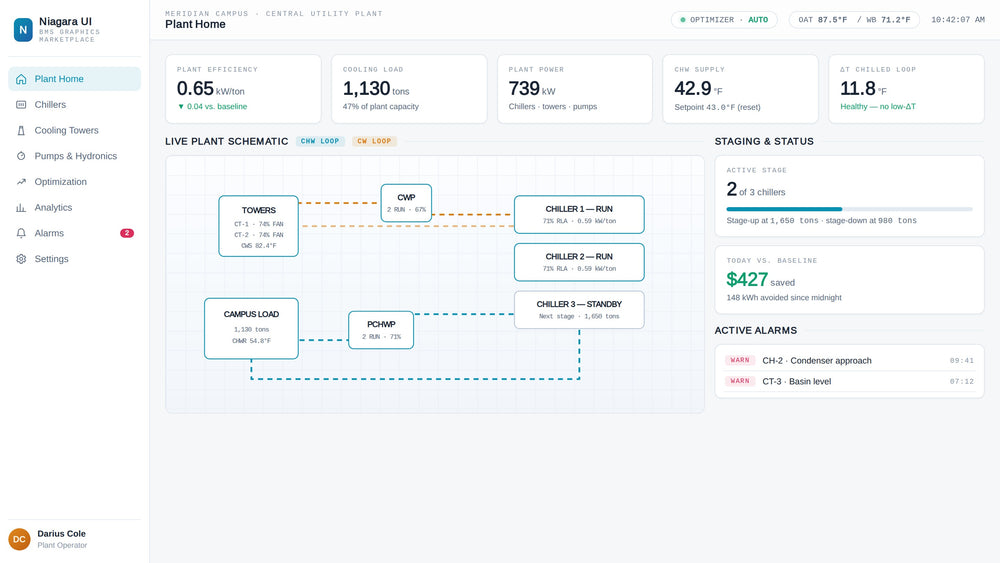Open the Analytics section

coord(75,207)
